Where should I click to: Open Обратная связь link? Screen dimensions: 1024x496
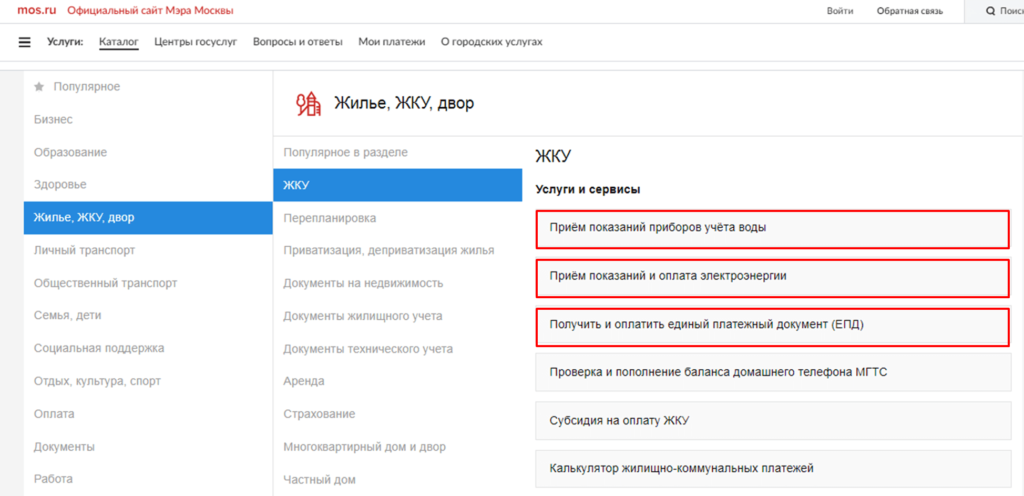tap(910, 11)
